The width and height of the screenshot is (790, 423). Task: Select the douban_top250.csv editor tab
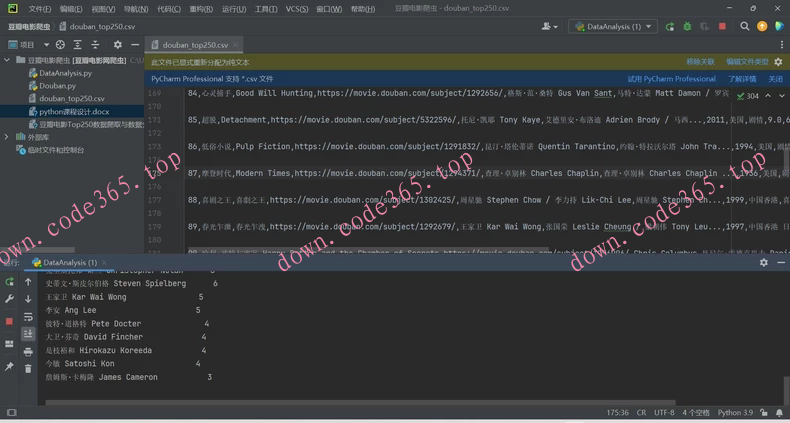(x=194, y=45)
